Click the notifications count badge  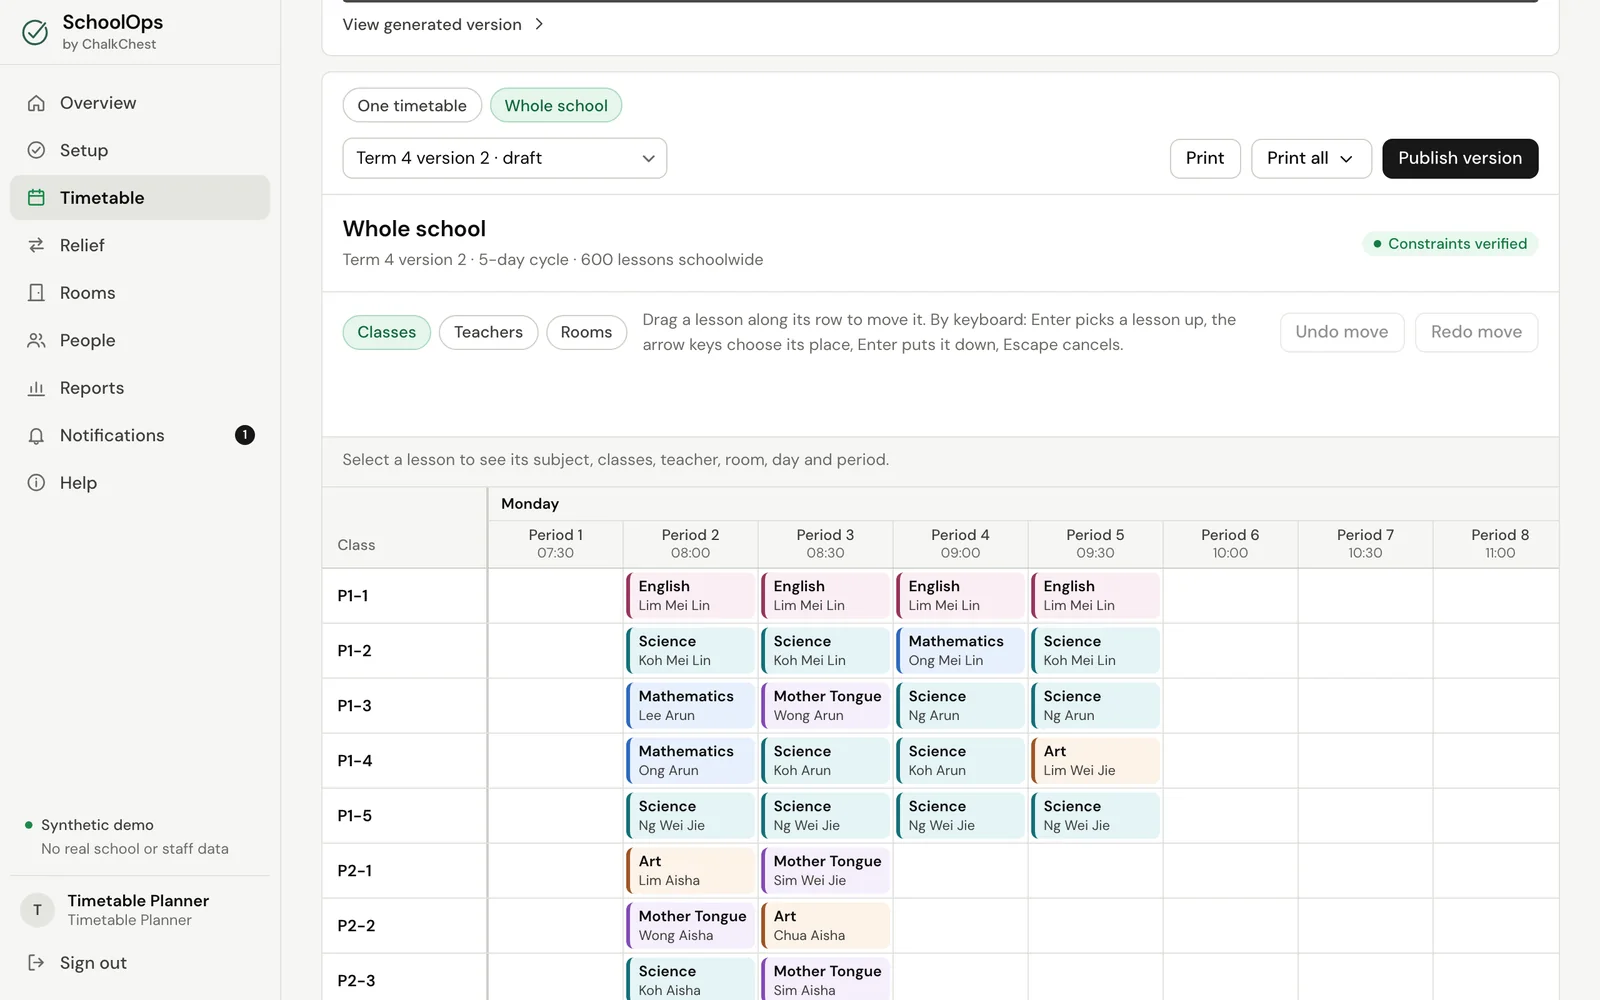tap(245, 435)
